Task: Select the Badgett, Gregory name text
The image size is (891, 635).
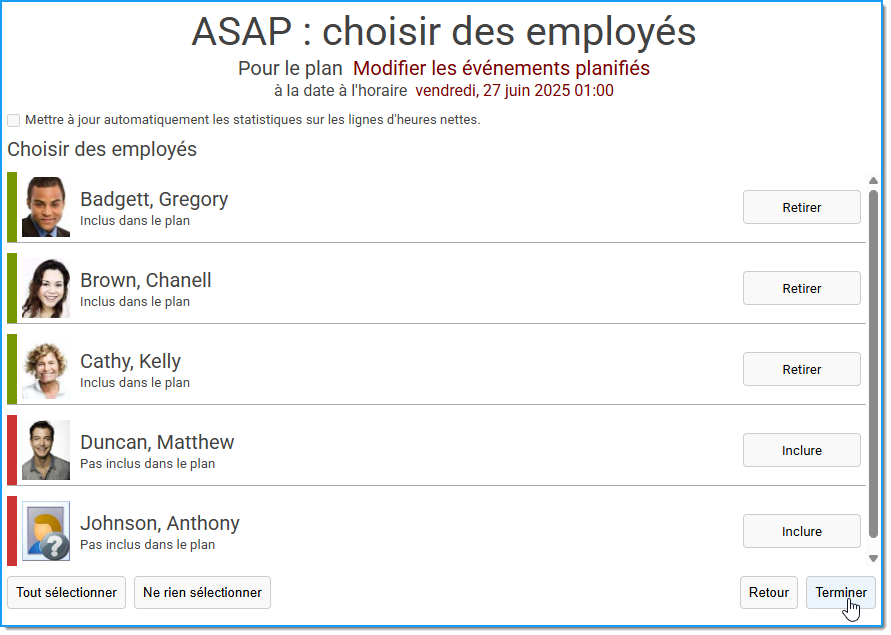Action: 154,199
